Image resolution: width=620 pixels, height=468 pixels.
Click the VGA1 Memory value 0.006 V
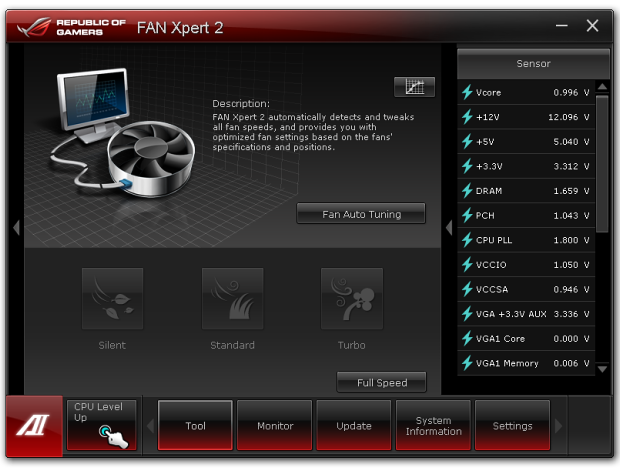571,363
